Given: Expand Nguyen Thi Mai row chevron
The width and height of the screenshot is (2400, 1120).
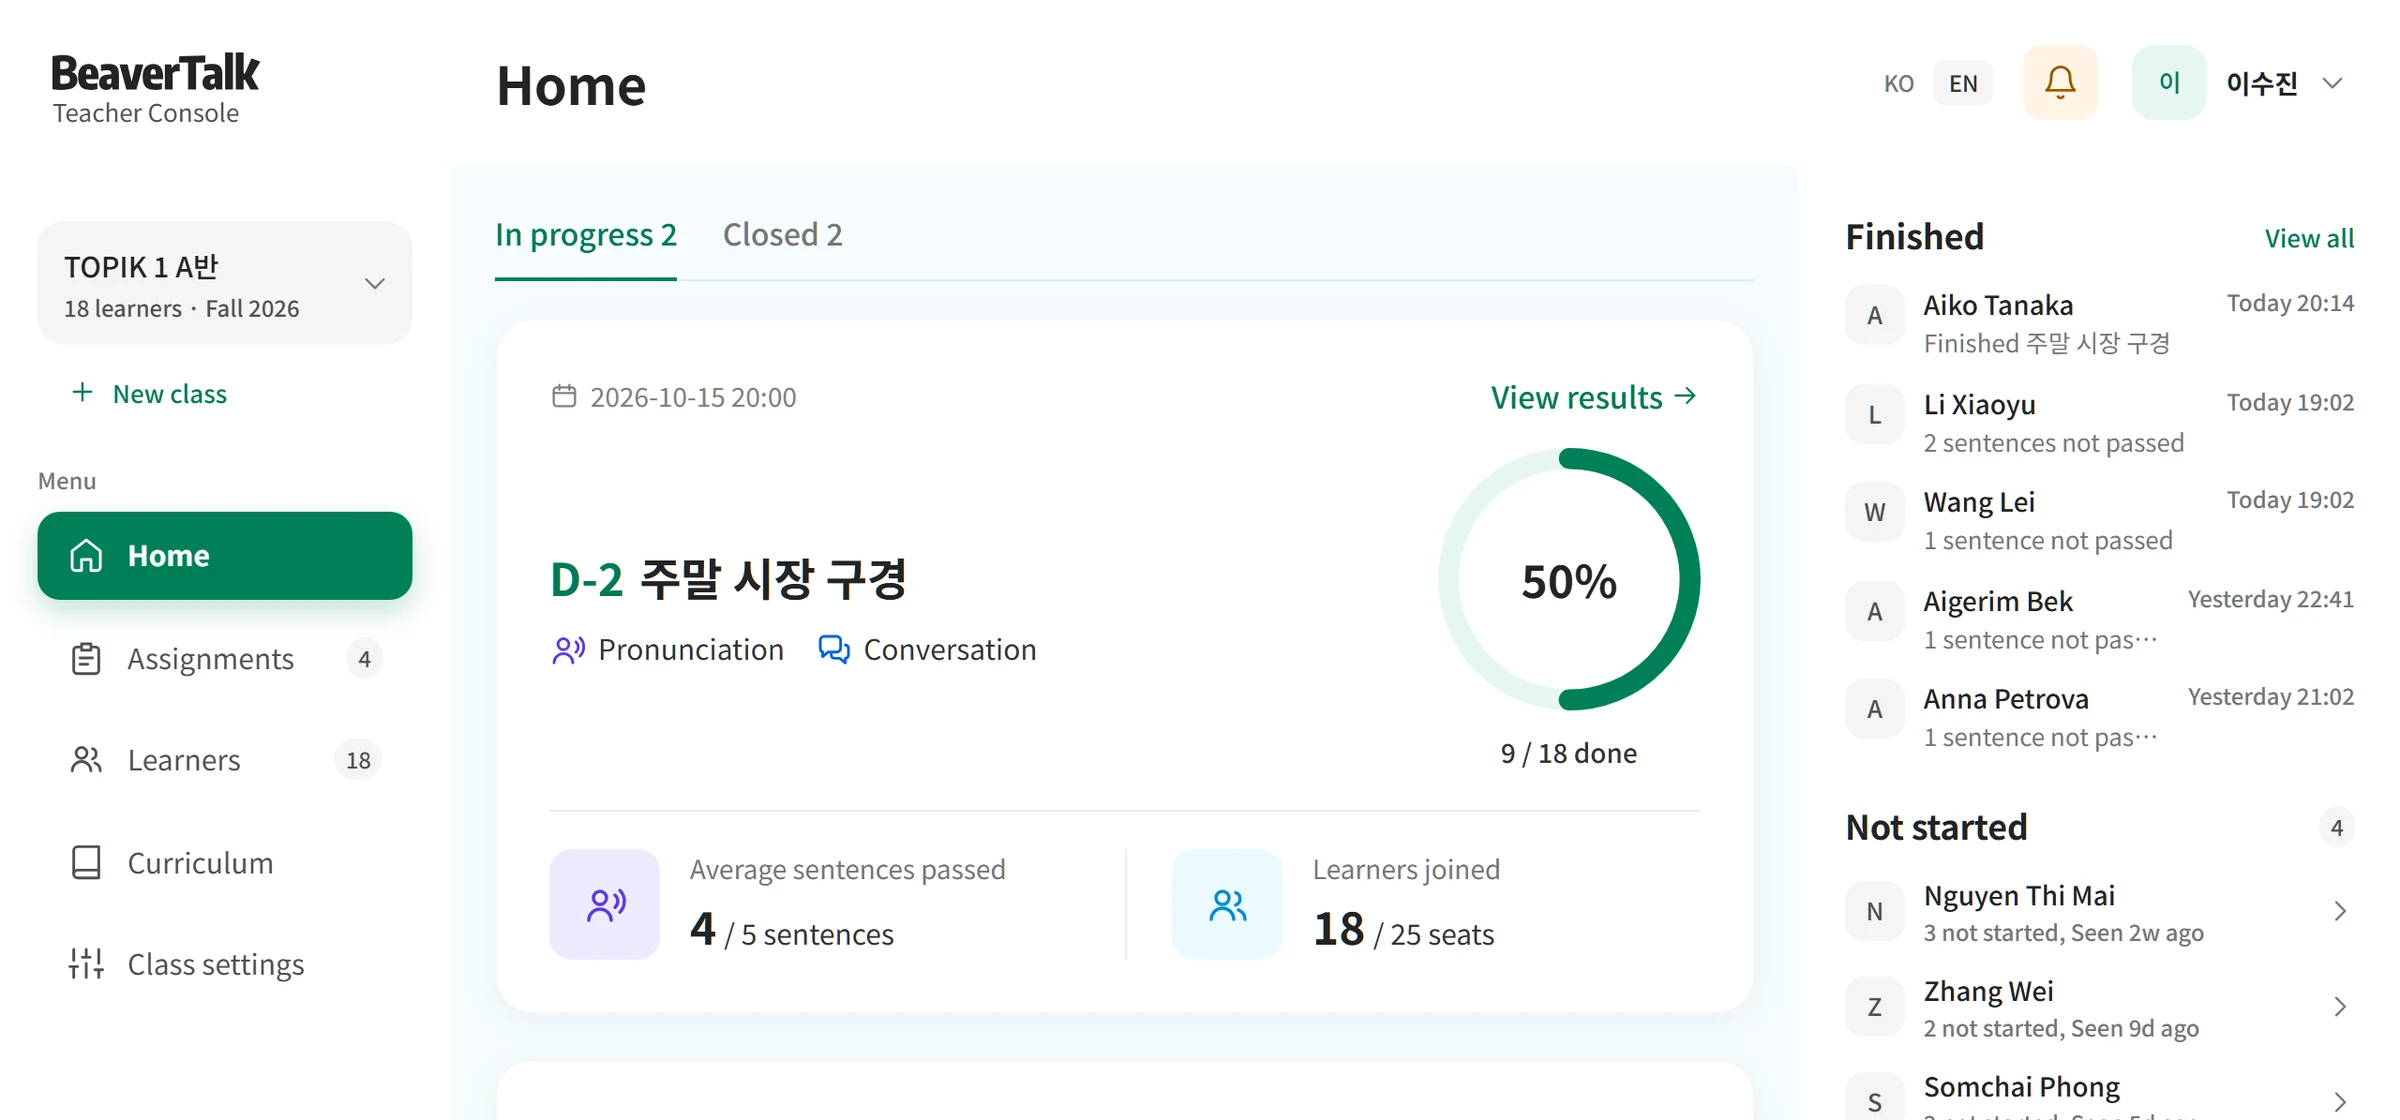Looking at the screenshot, I should [x=2340, y=911].
